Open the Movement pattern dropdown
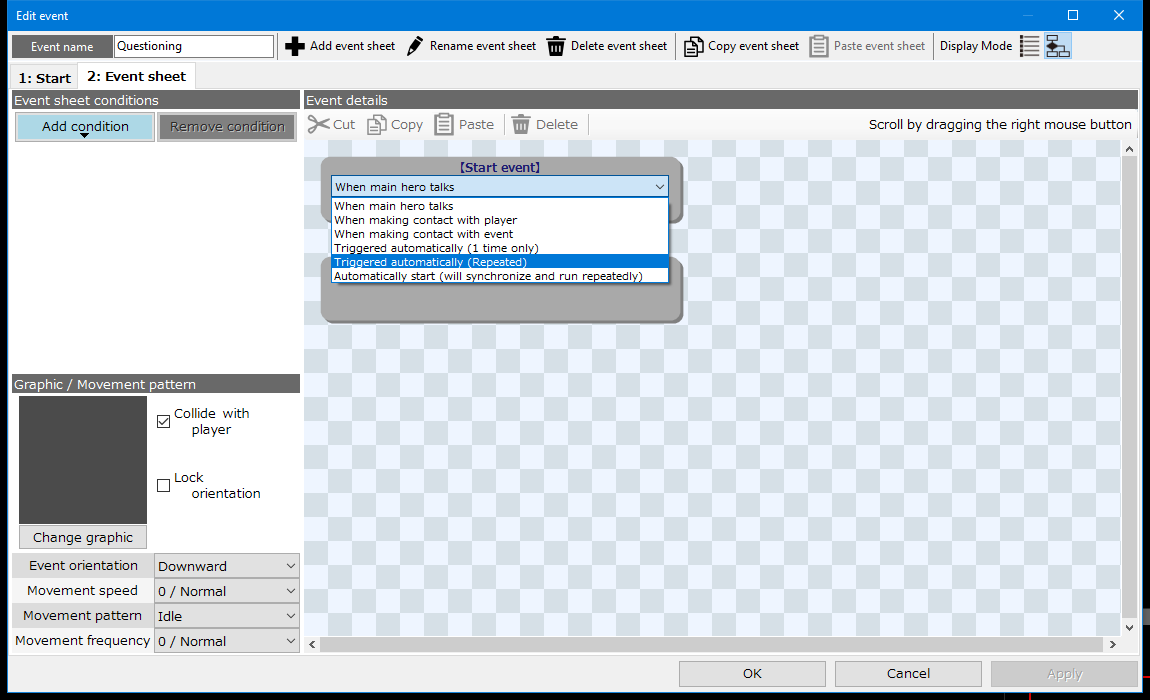This screenshot has width=1150, height=700. pyautogui.click(x=227, y=616)
